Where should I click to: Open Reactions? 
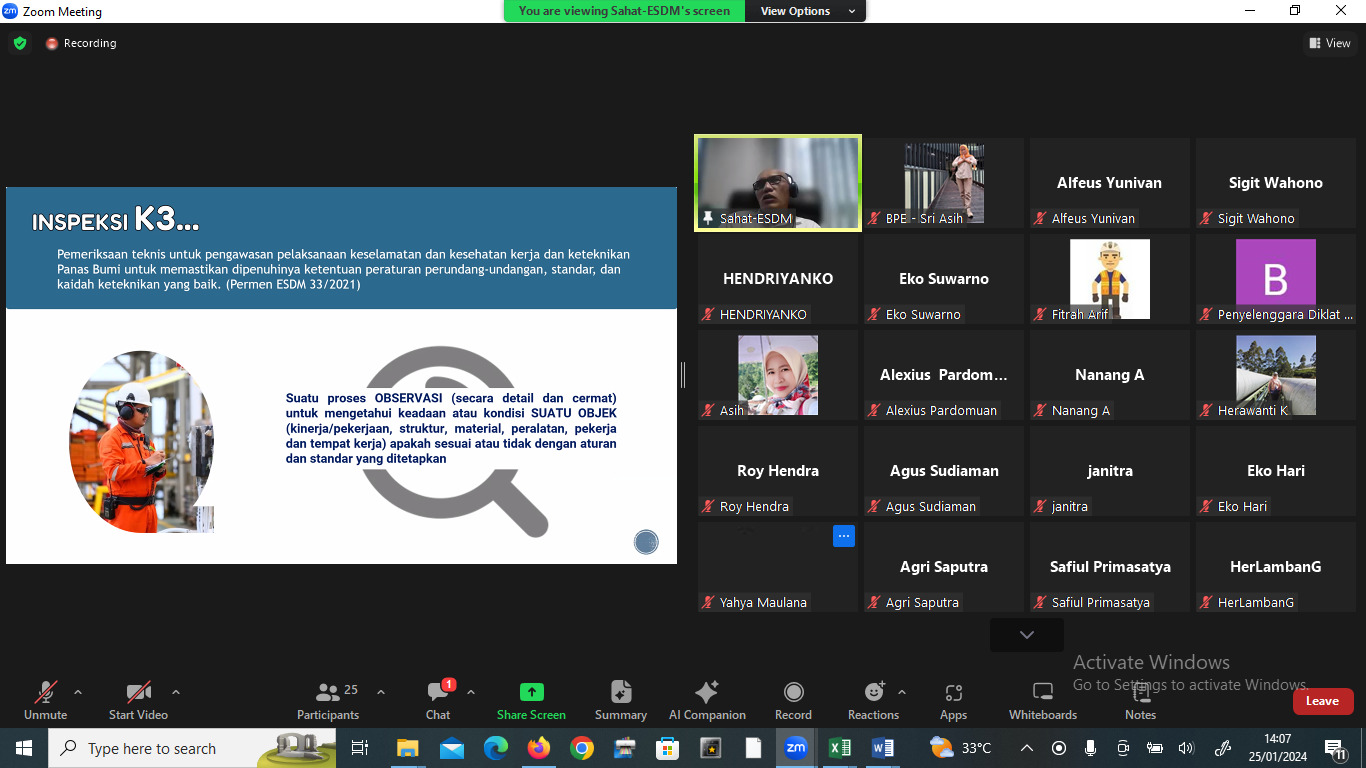point(873,700)
